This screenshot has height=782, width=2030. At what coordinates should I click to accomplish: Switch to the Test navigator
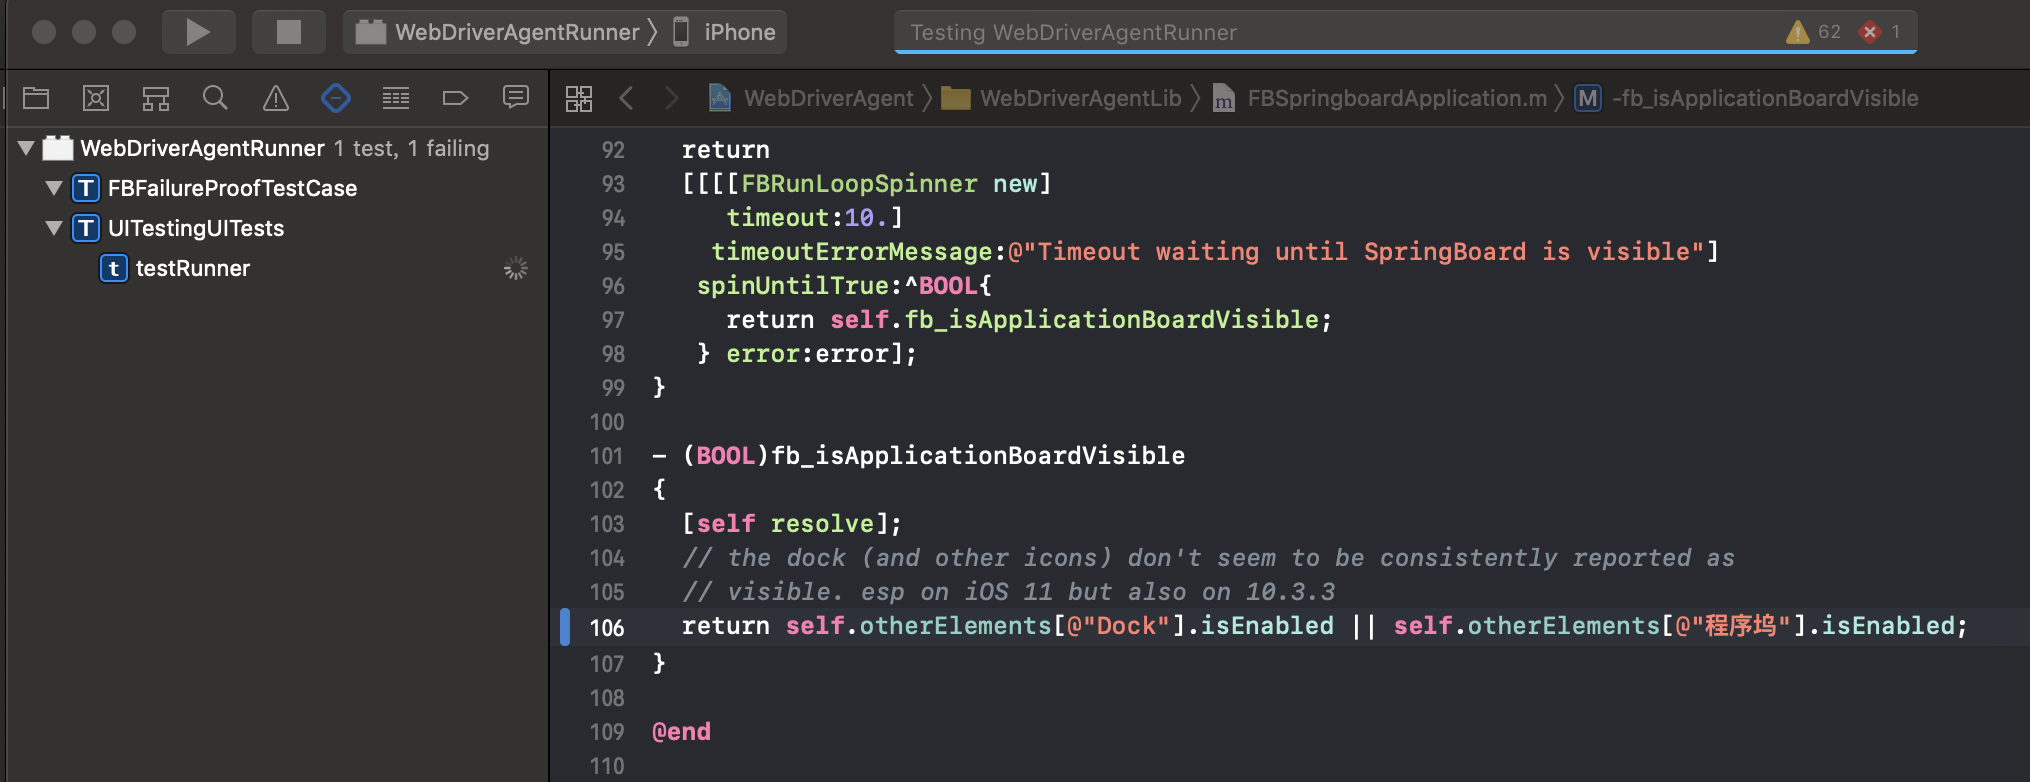pos(336,98)
